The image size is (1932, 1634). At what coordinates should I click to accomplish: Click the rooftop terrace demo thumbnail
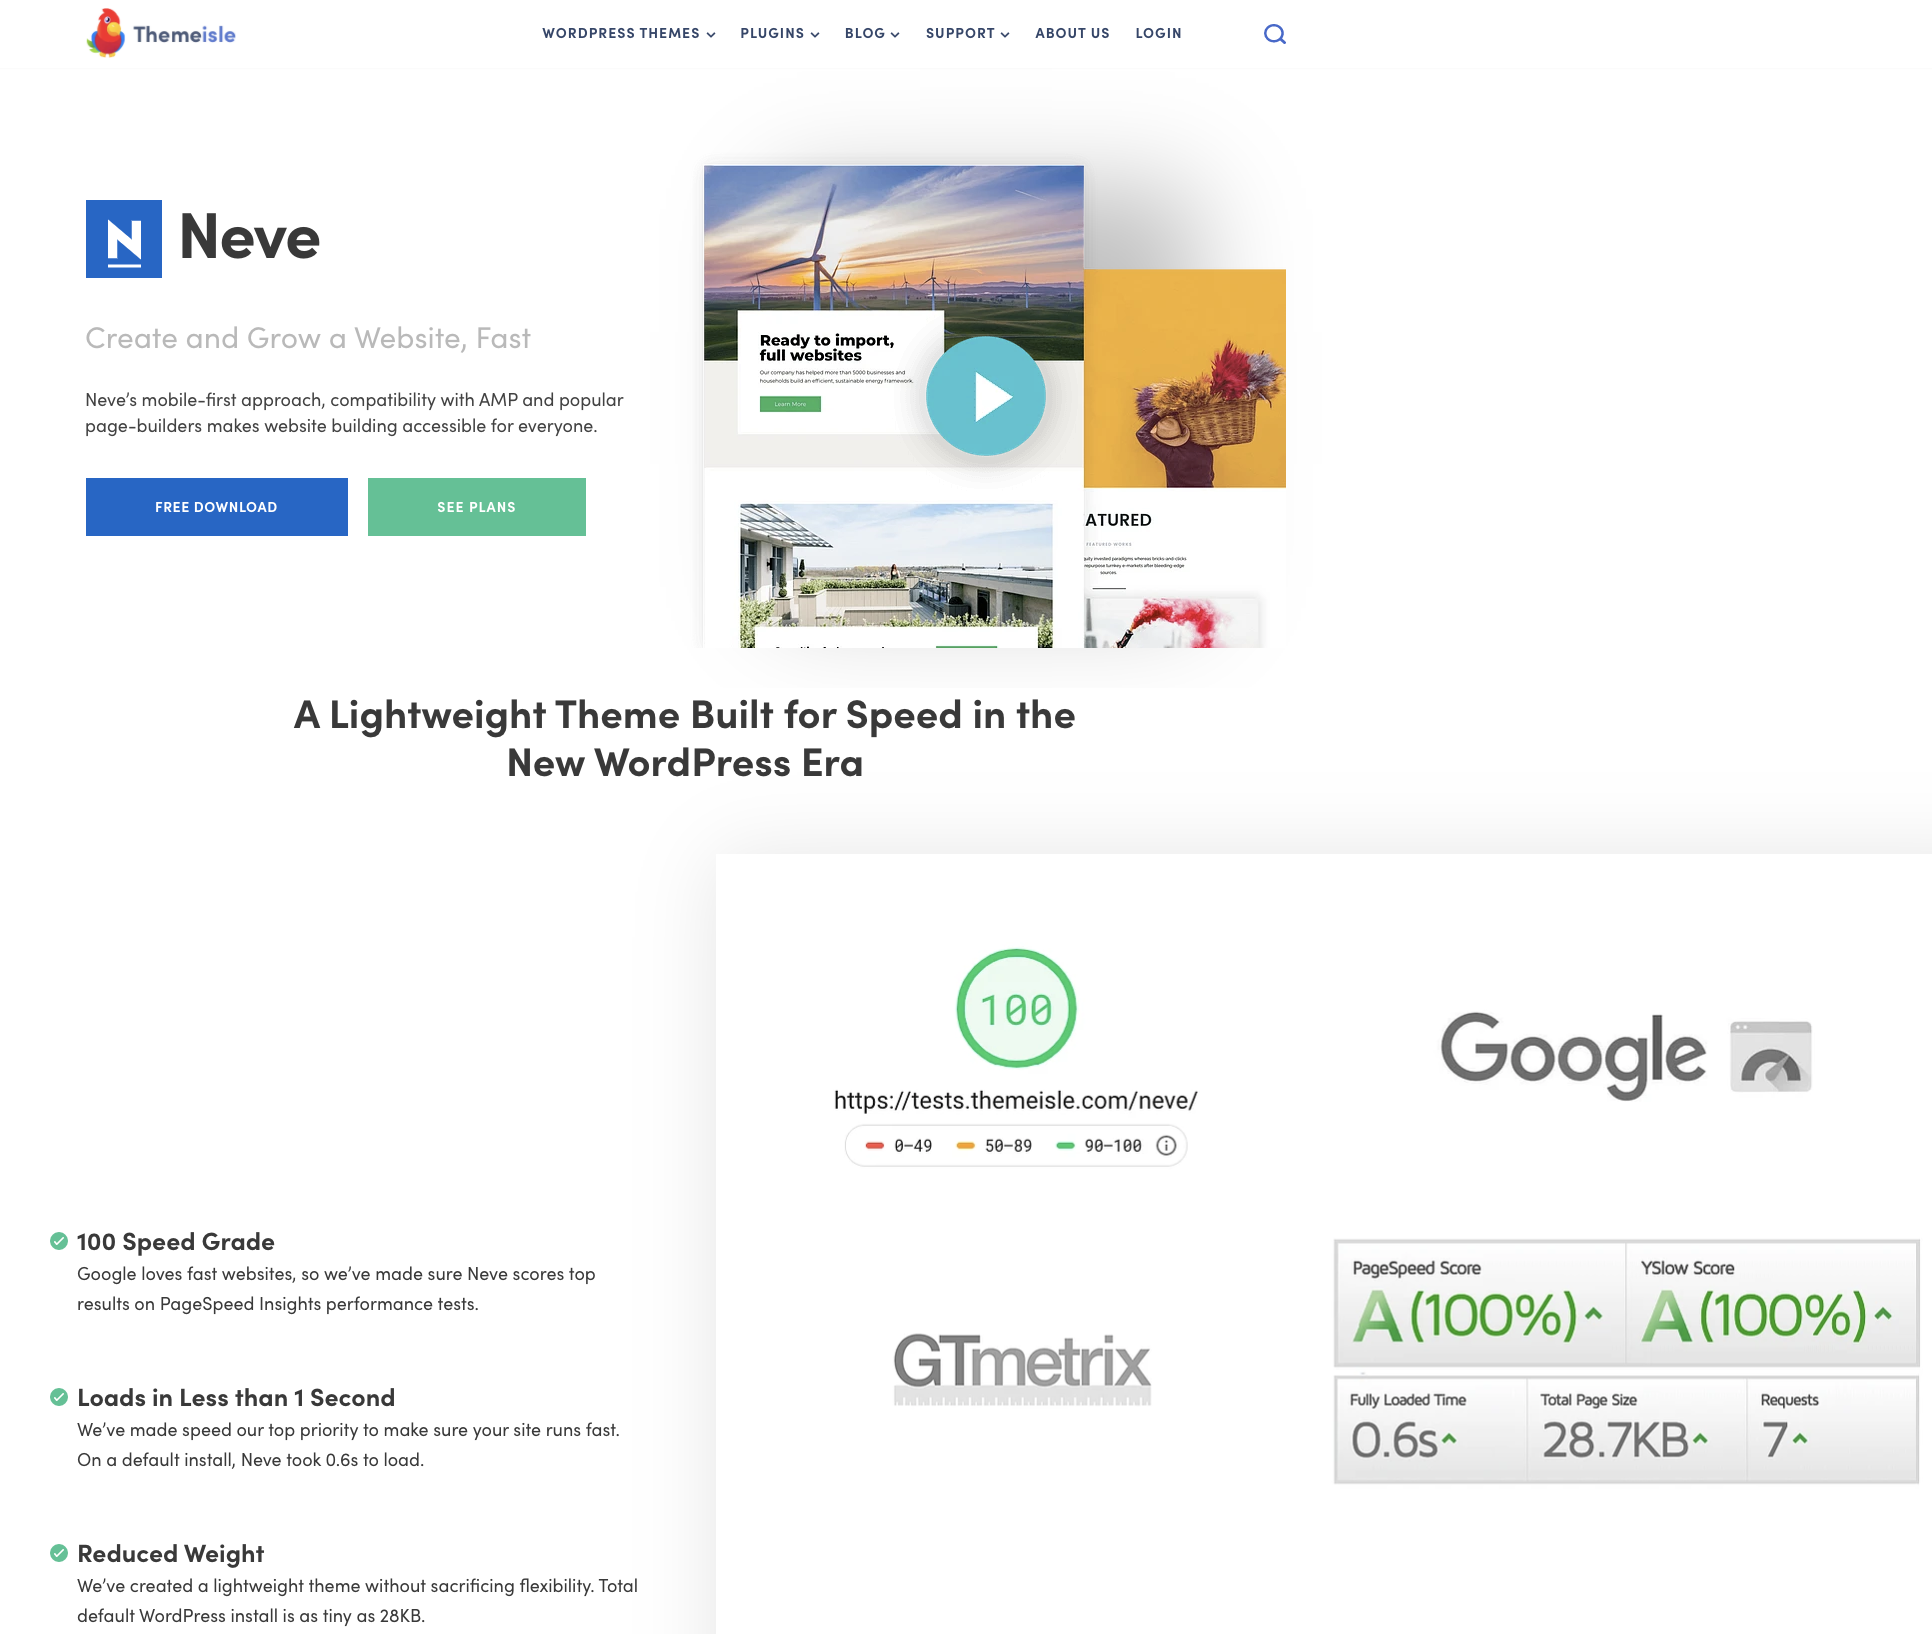896,575
